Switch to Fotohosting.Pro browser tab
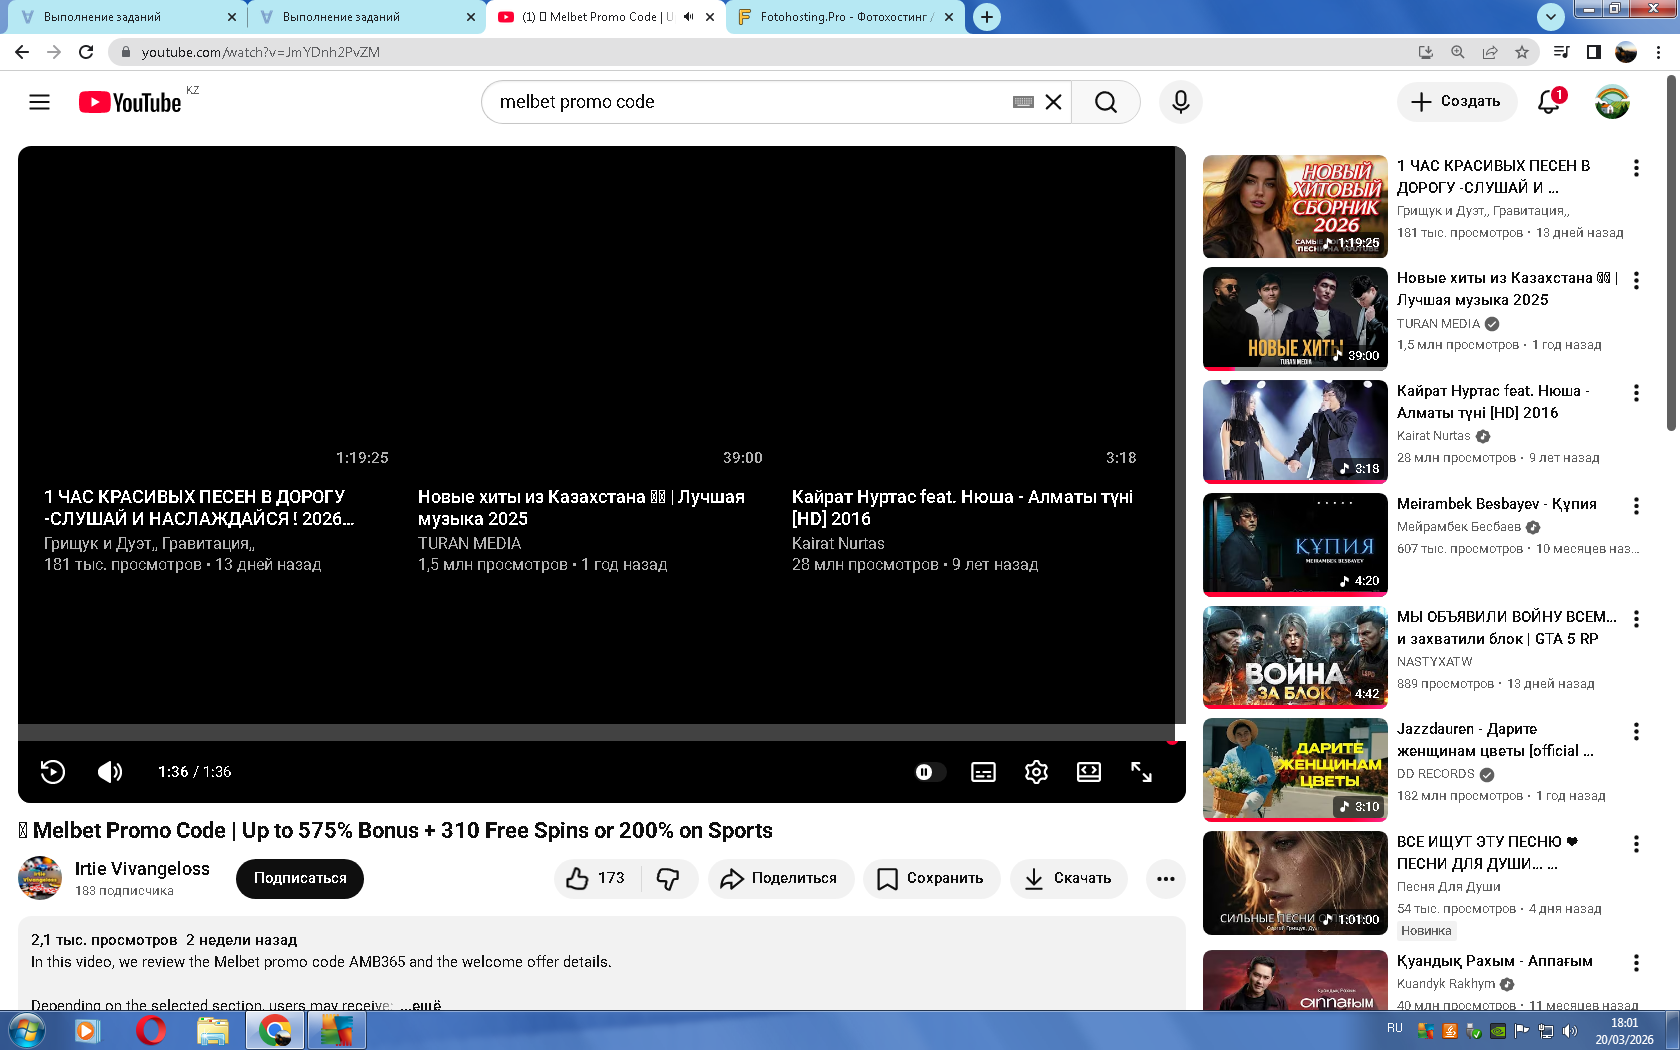Viewport: 1680px width, 1050px height. 845,17
